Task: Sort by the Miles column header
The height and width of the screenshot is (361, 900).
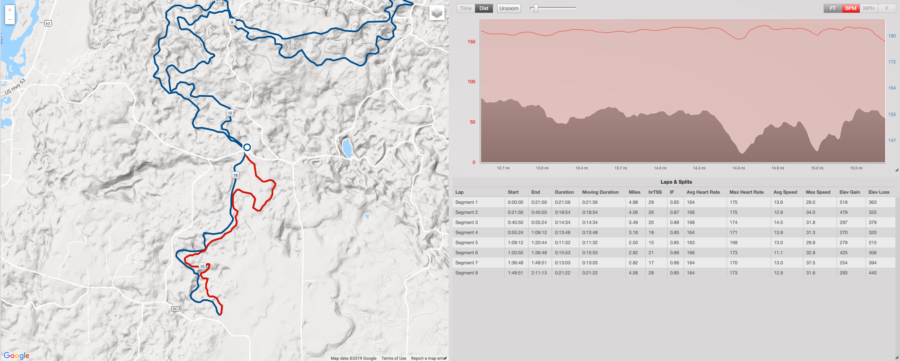Action: [x=634, y=192]
